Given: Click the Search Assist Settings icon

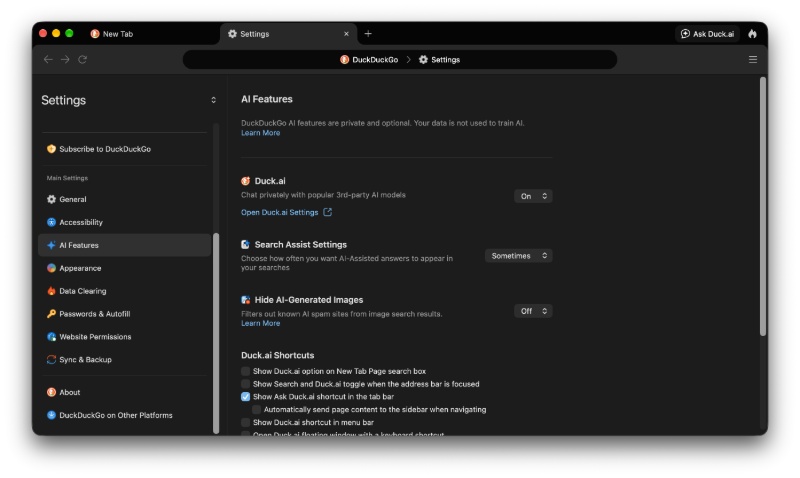Looking at the screenshot, I should pos(245,244).
